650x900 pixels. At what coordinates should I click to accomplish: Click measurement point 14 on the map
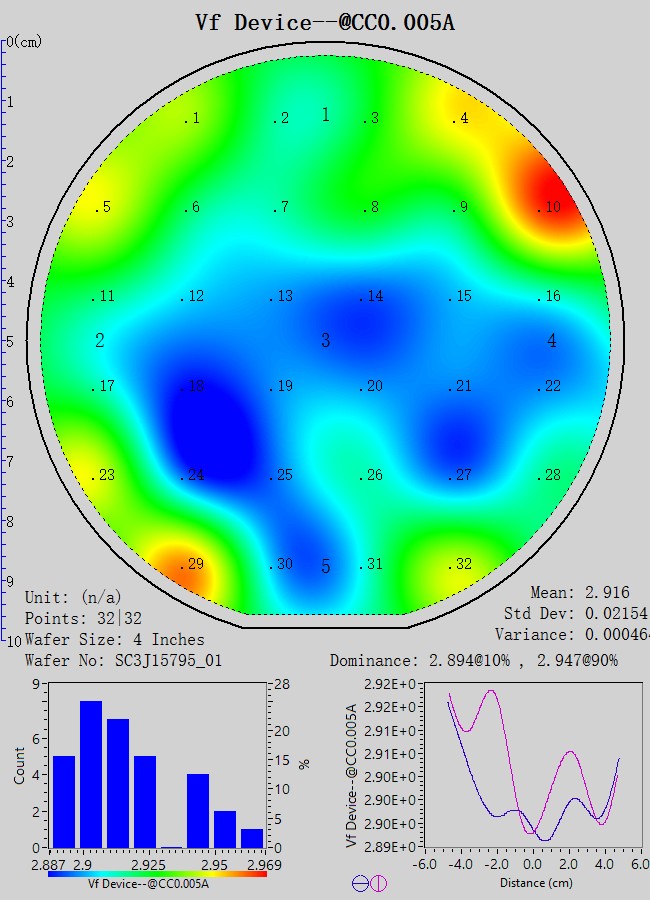(x=371, y=297)
